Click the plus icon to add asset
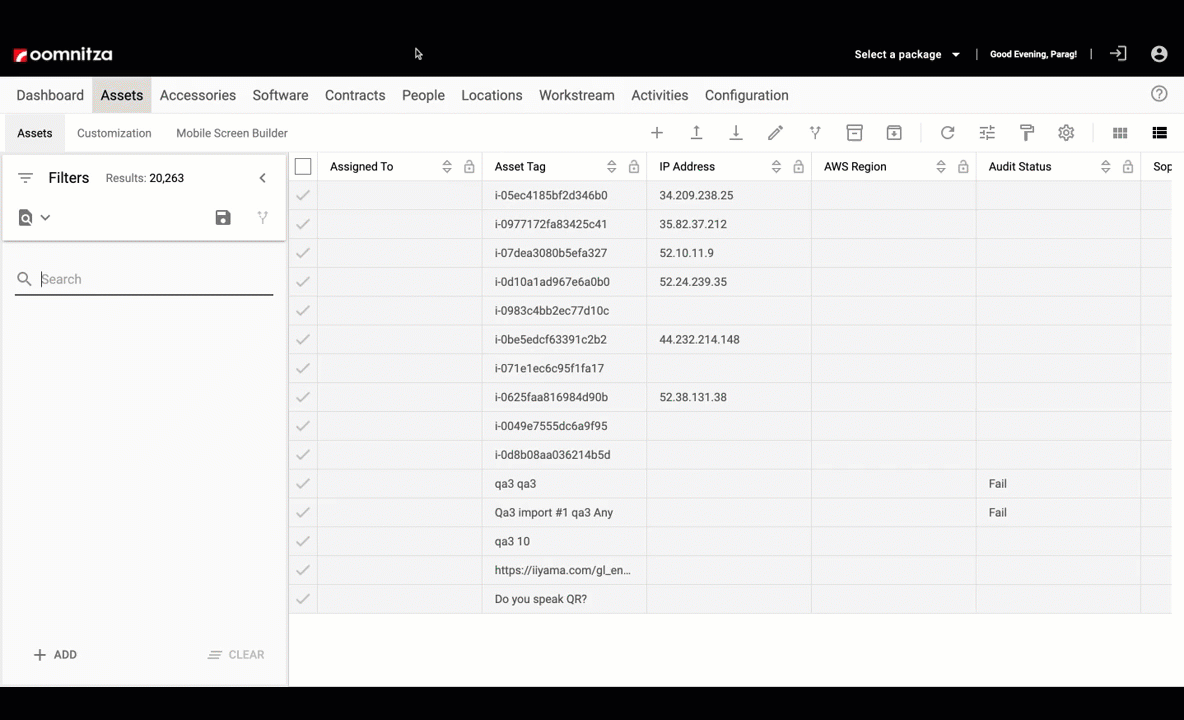The width and height of the screenshot is (1184, 720). [657, 133]
